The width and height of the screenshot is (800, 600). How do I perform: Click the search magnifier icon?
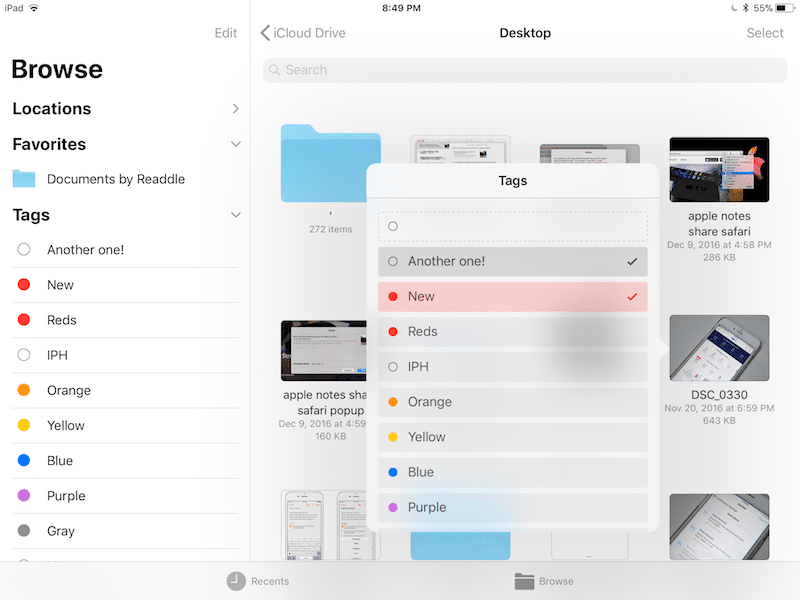pyautogui.click(x=276, y=70)
